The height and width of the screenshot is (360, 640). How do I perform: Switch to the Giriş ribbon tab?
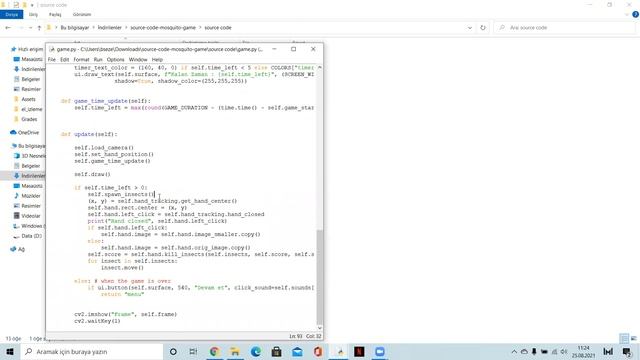[x=33, y=14]
